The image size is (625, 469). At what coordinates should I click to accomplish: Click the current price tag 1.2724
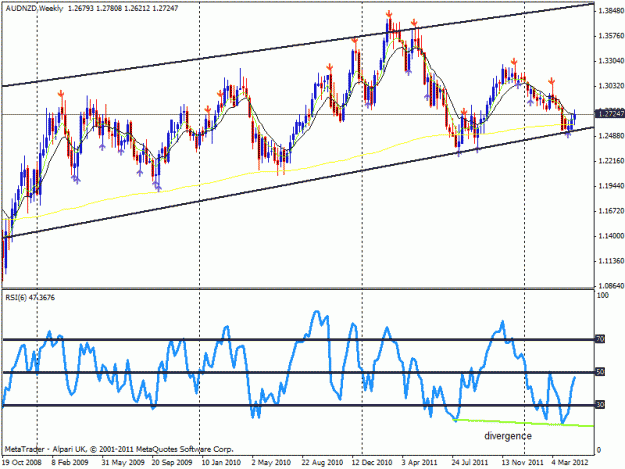pyautogui.click(x=610, y=114)
